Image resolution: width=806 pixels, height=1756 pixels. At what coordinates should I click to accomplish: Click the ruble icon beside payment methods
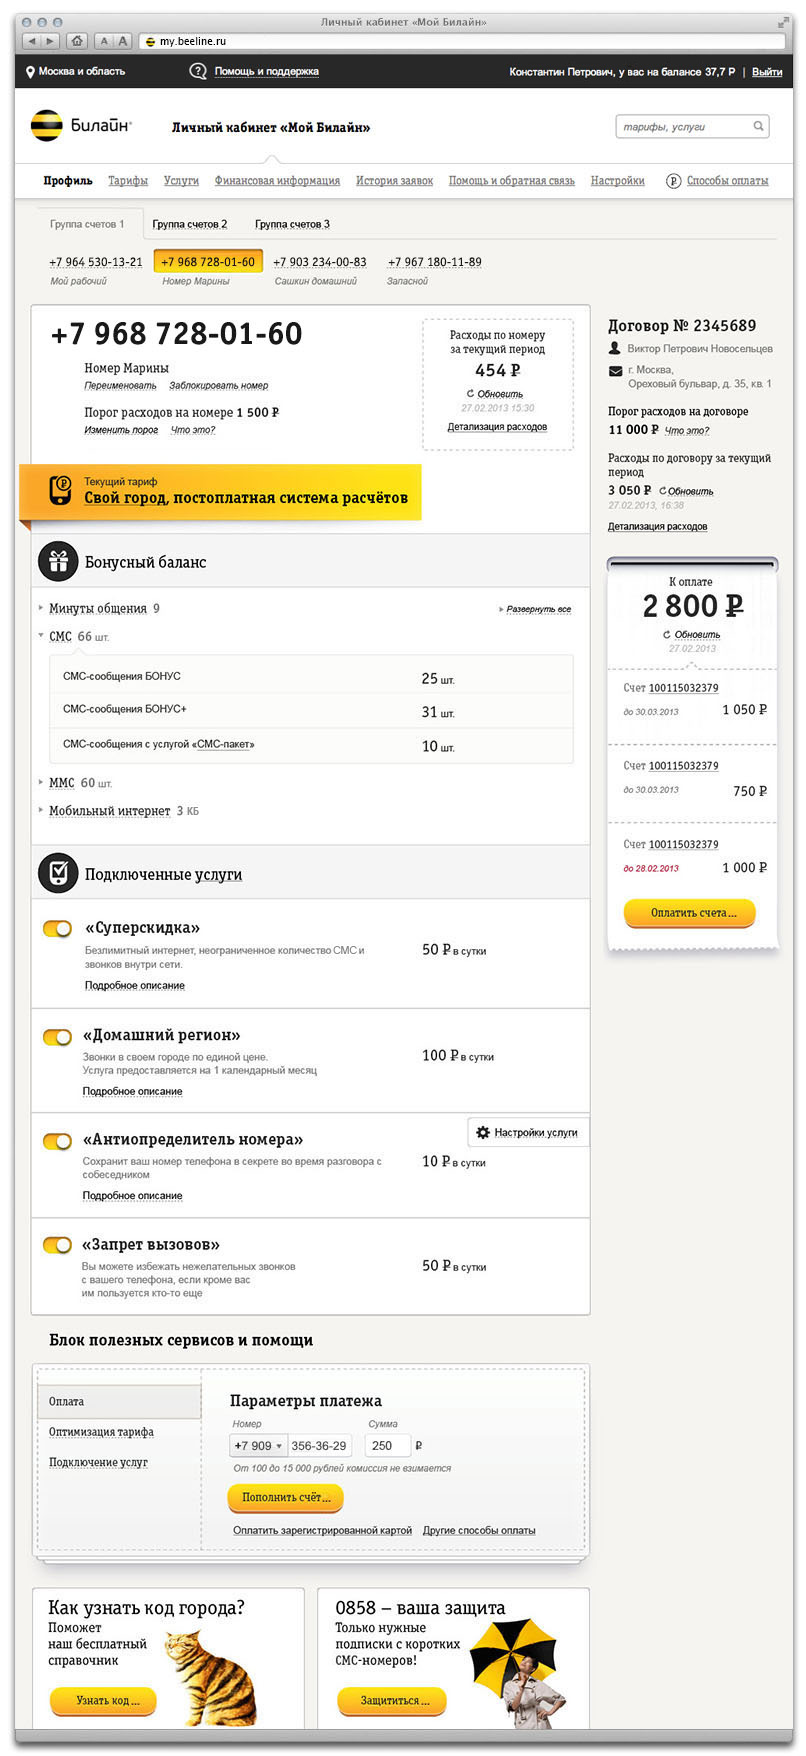tap(673, 181)
